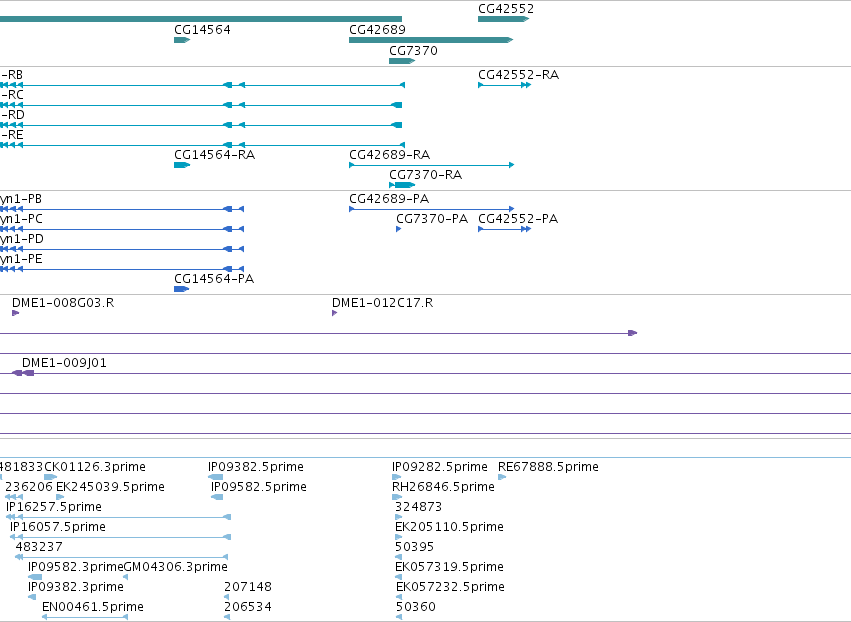Click the RE67888.5prime EST label

click(548, 467)
